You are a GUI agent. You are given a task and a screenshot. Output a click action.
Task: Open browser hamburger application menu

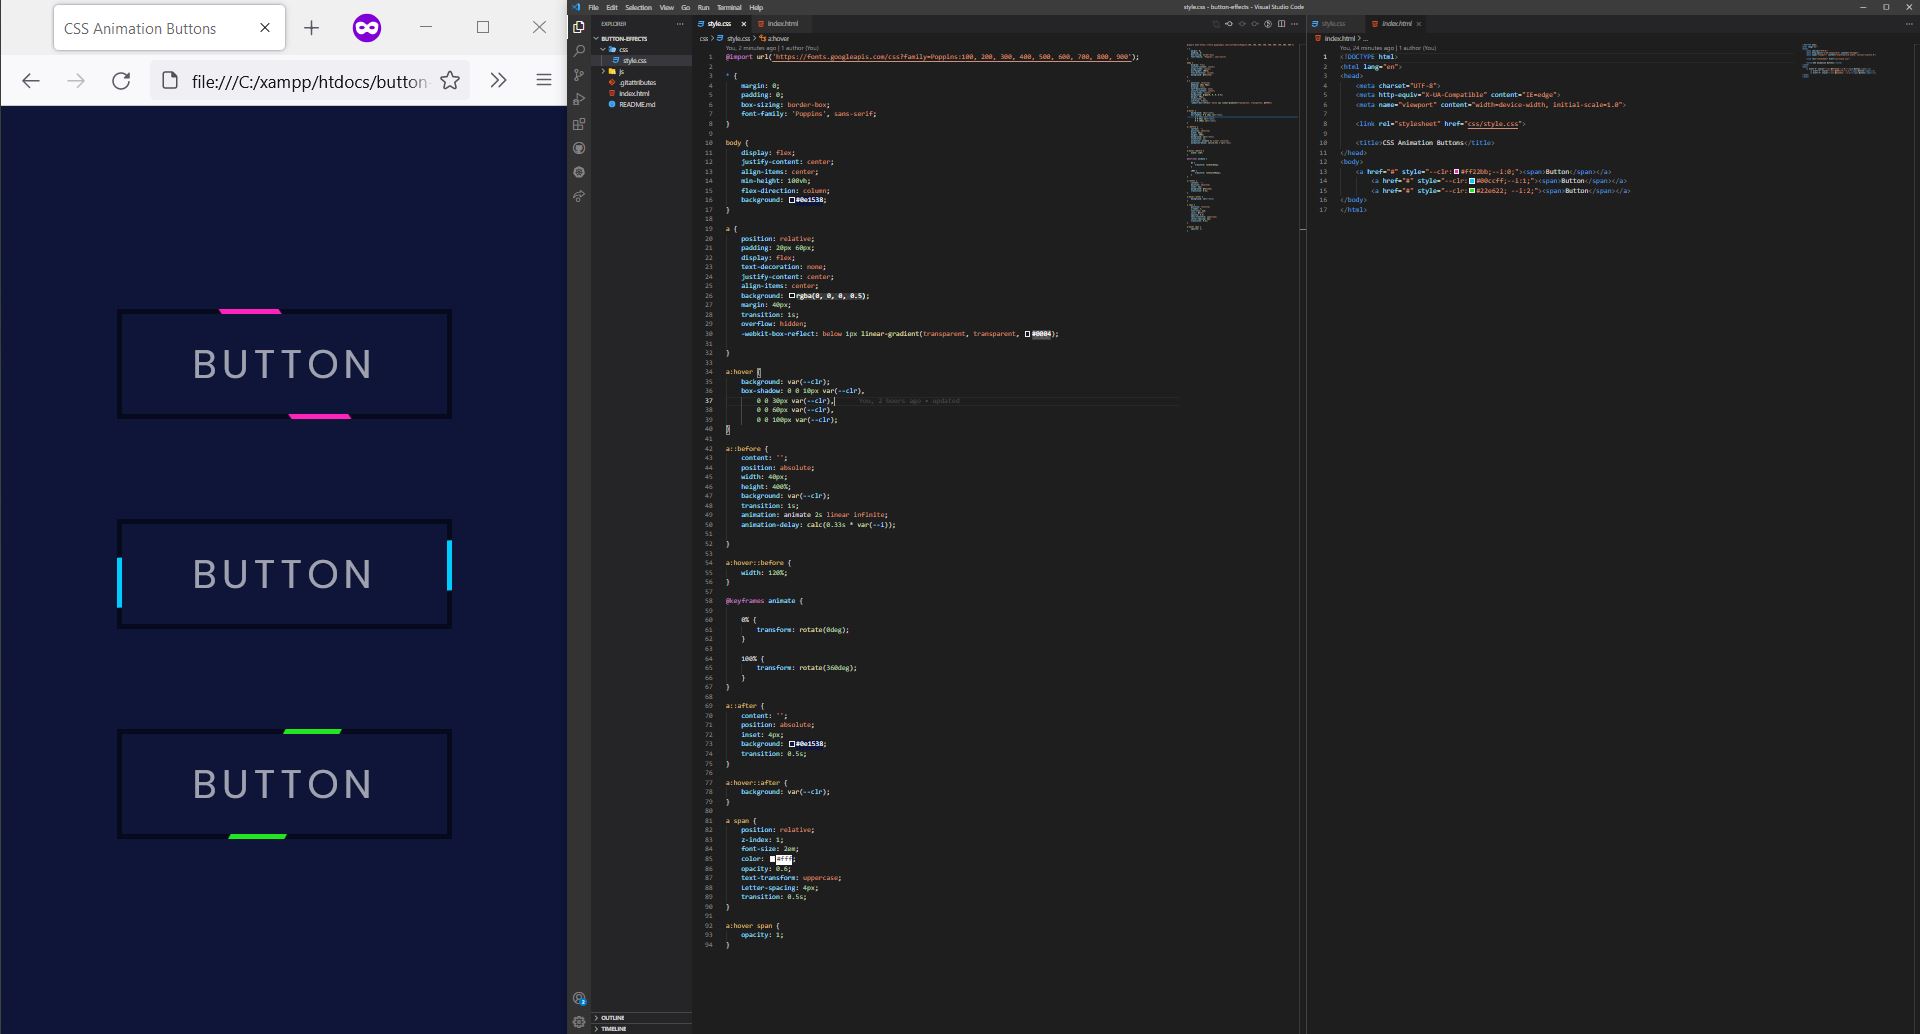coord(544,81)
